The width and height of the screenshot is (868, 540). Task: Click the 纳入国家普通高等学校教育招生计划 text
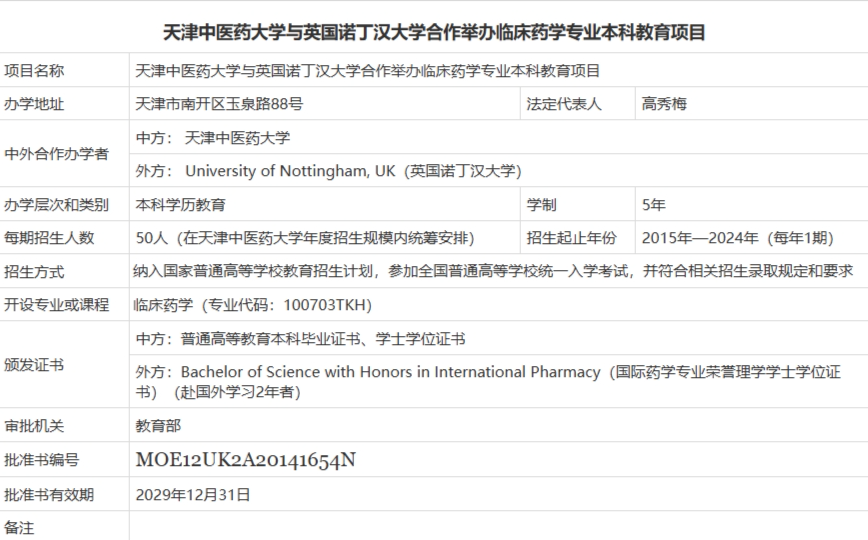click(493, 271)
